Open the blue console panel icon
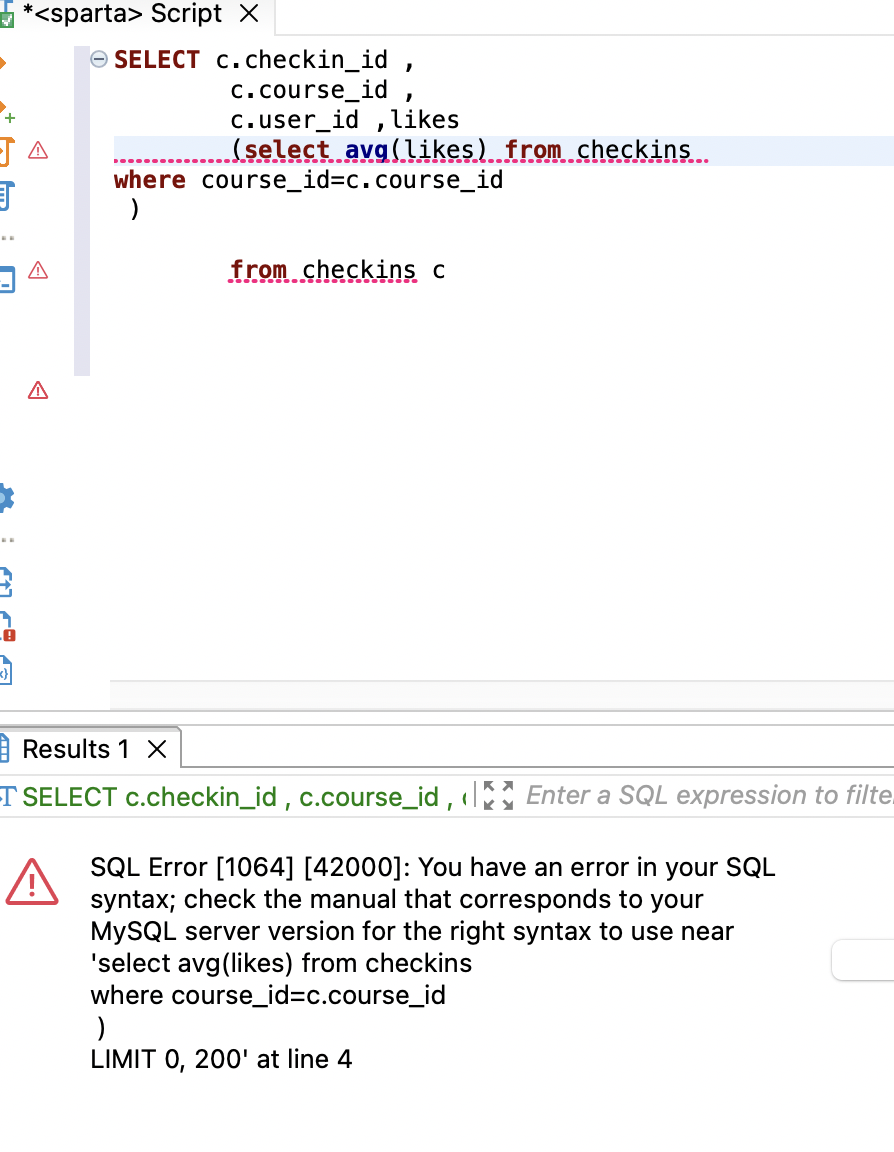894x1152 pixels. [x=7, y=280]
